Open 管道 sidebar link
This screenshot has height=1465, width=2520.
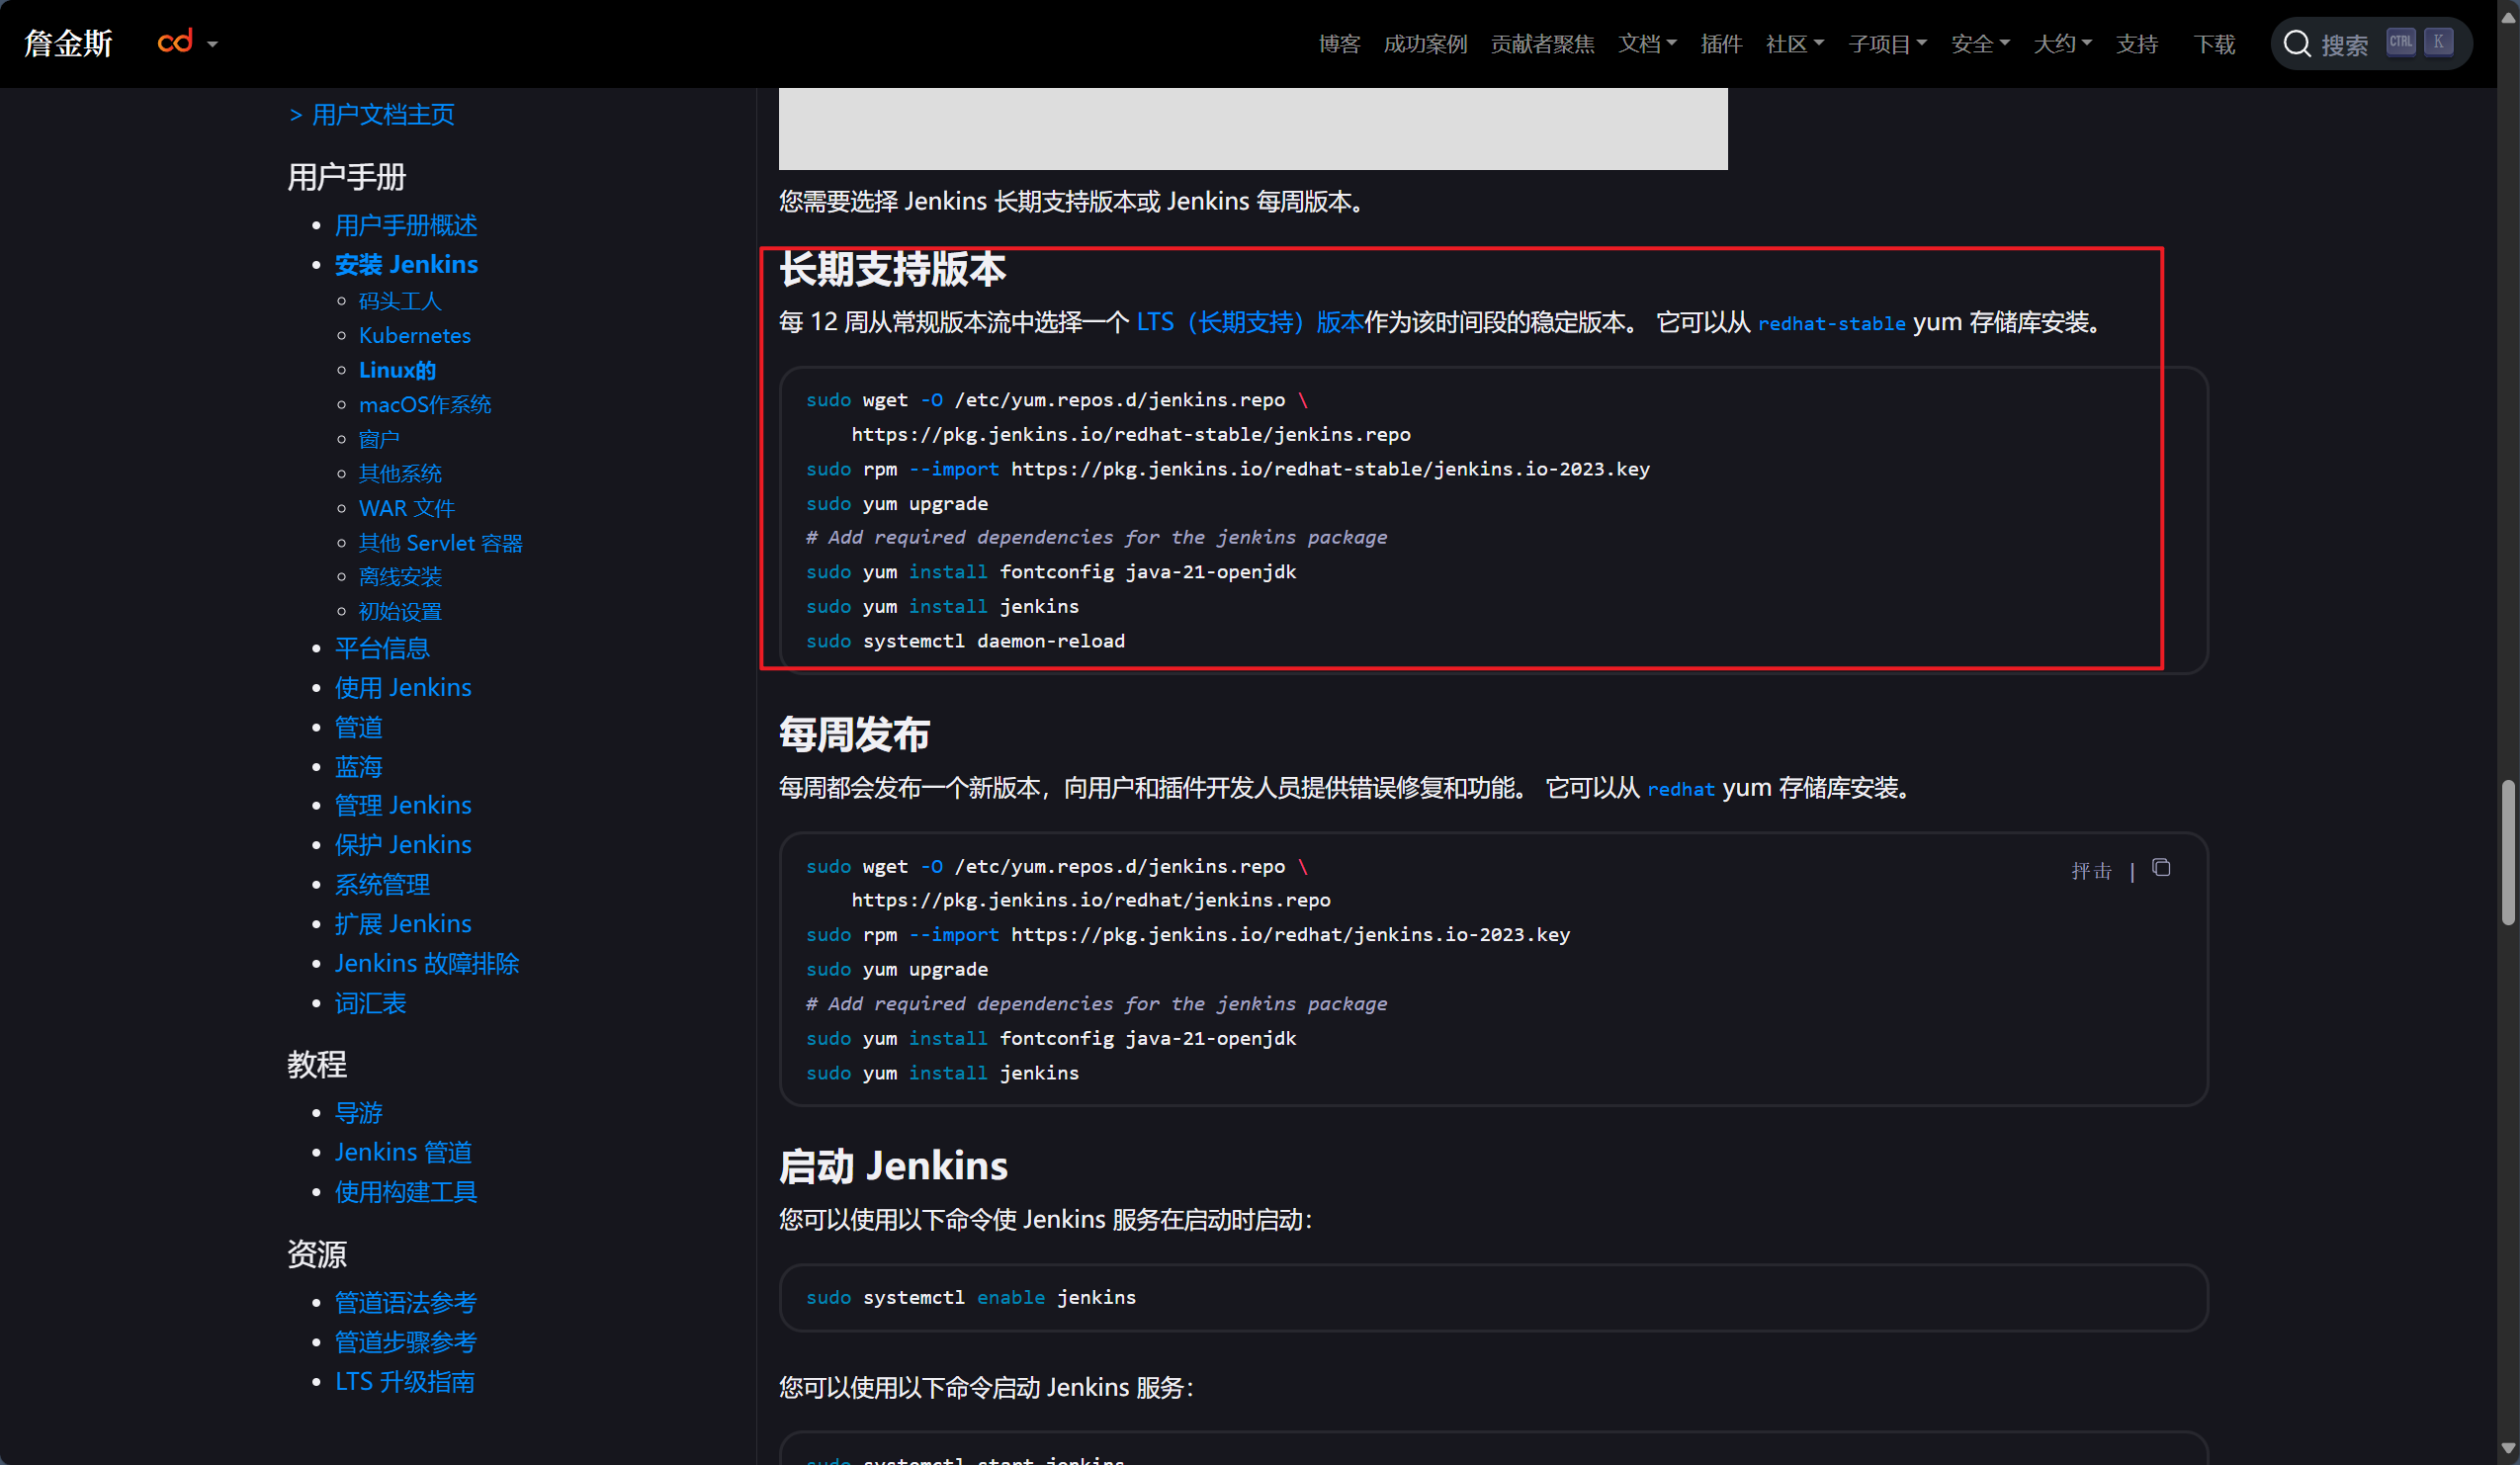point(358,727)
